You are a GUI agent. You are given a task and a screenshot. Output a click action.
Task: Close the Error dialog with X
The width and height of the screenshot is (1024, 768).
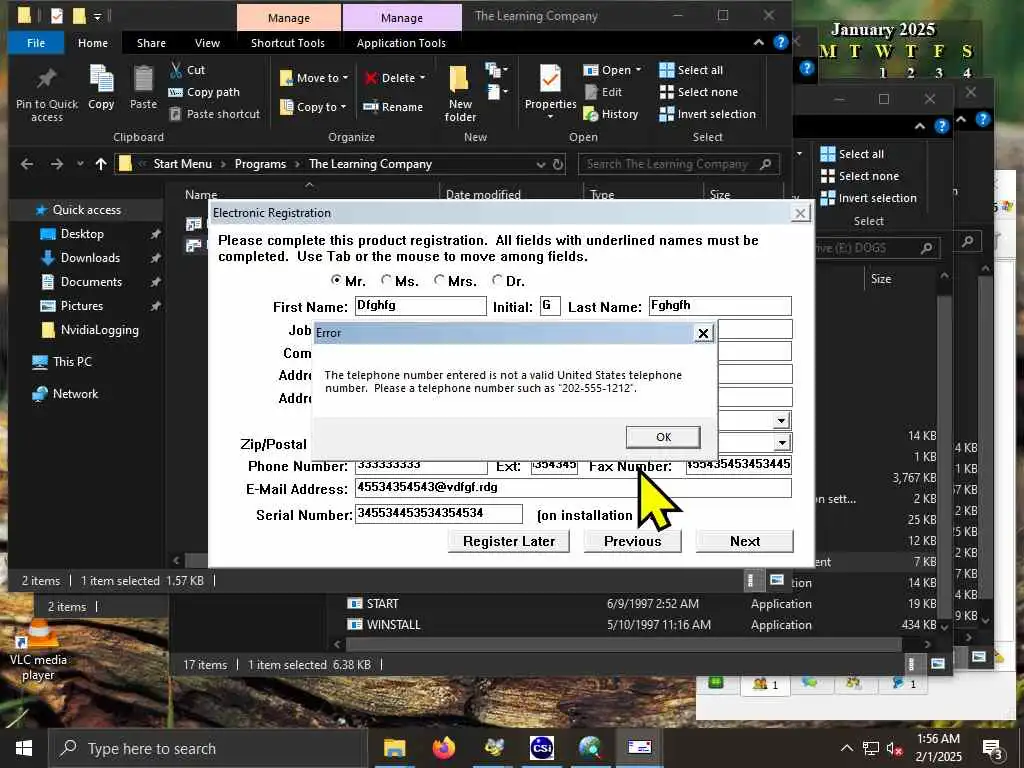click(703, 333)
